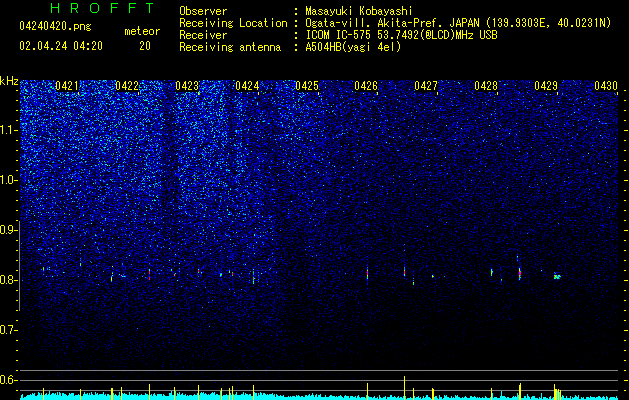Click the Receiving Location field label

click(233, 23)
